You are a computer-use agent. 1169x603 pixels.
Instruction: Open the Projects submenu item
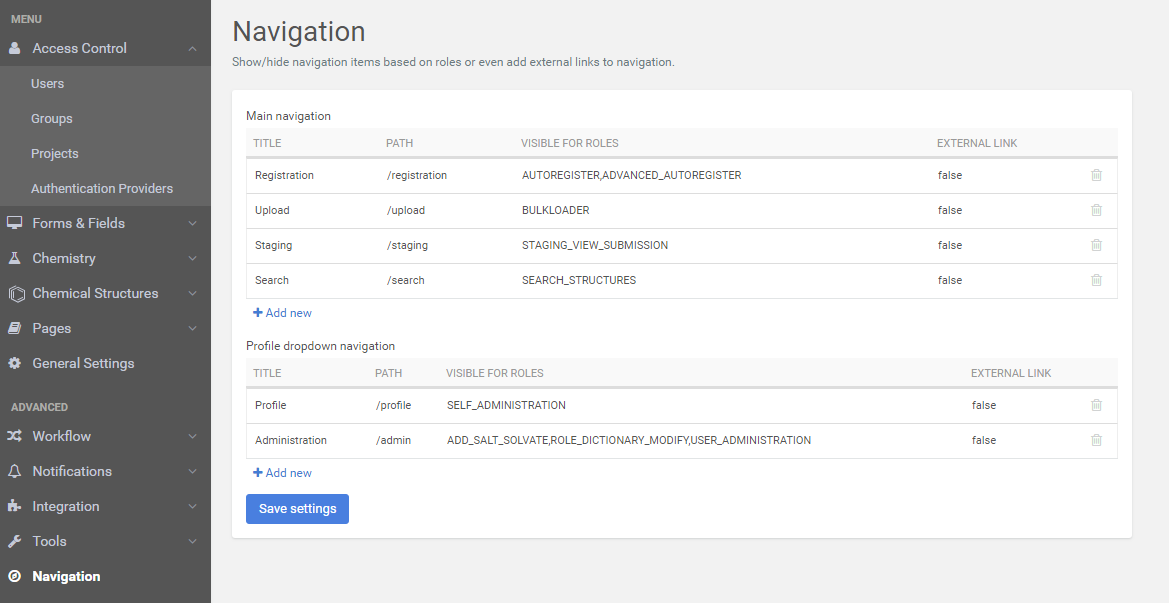pyautogui.click(x=54, y=154)
